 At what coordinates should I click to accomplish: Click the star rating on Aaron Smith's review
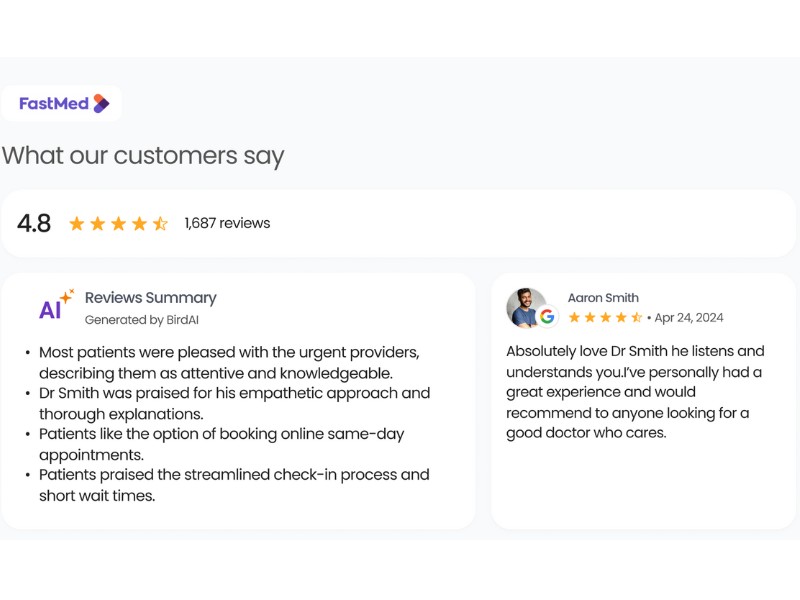click(x=605, y=318)
